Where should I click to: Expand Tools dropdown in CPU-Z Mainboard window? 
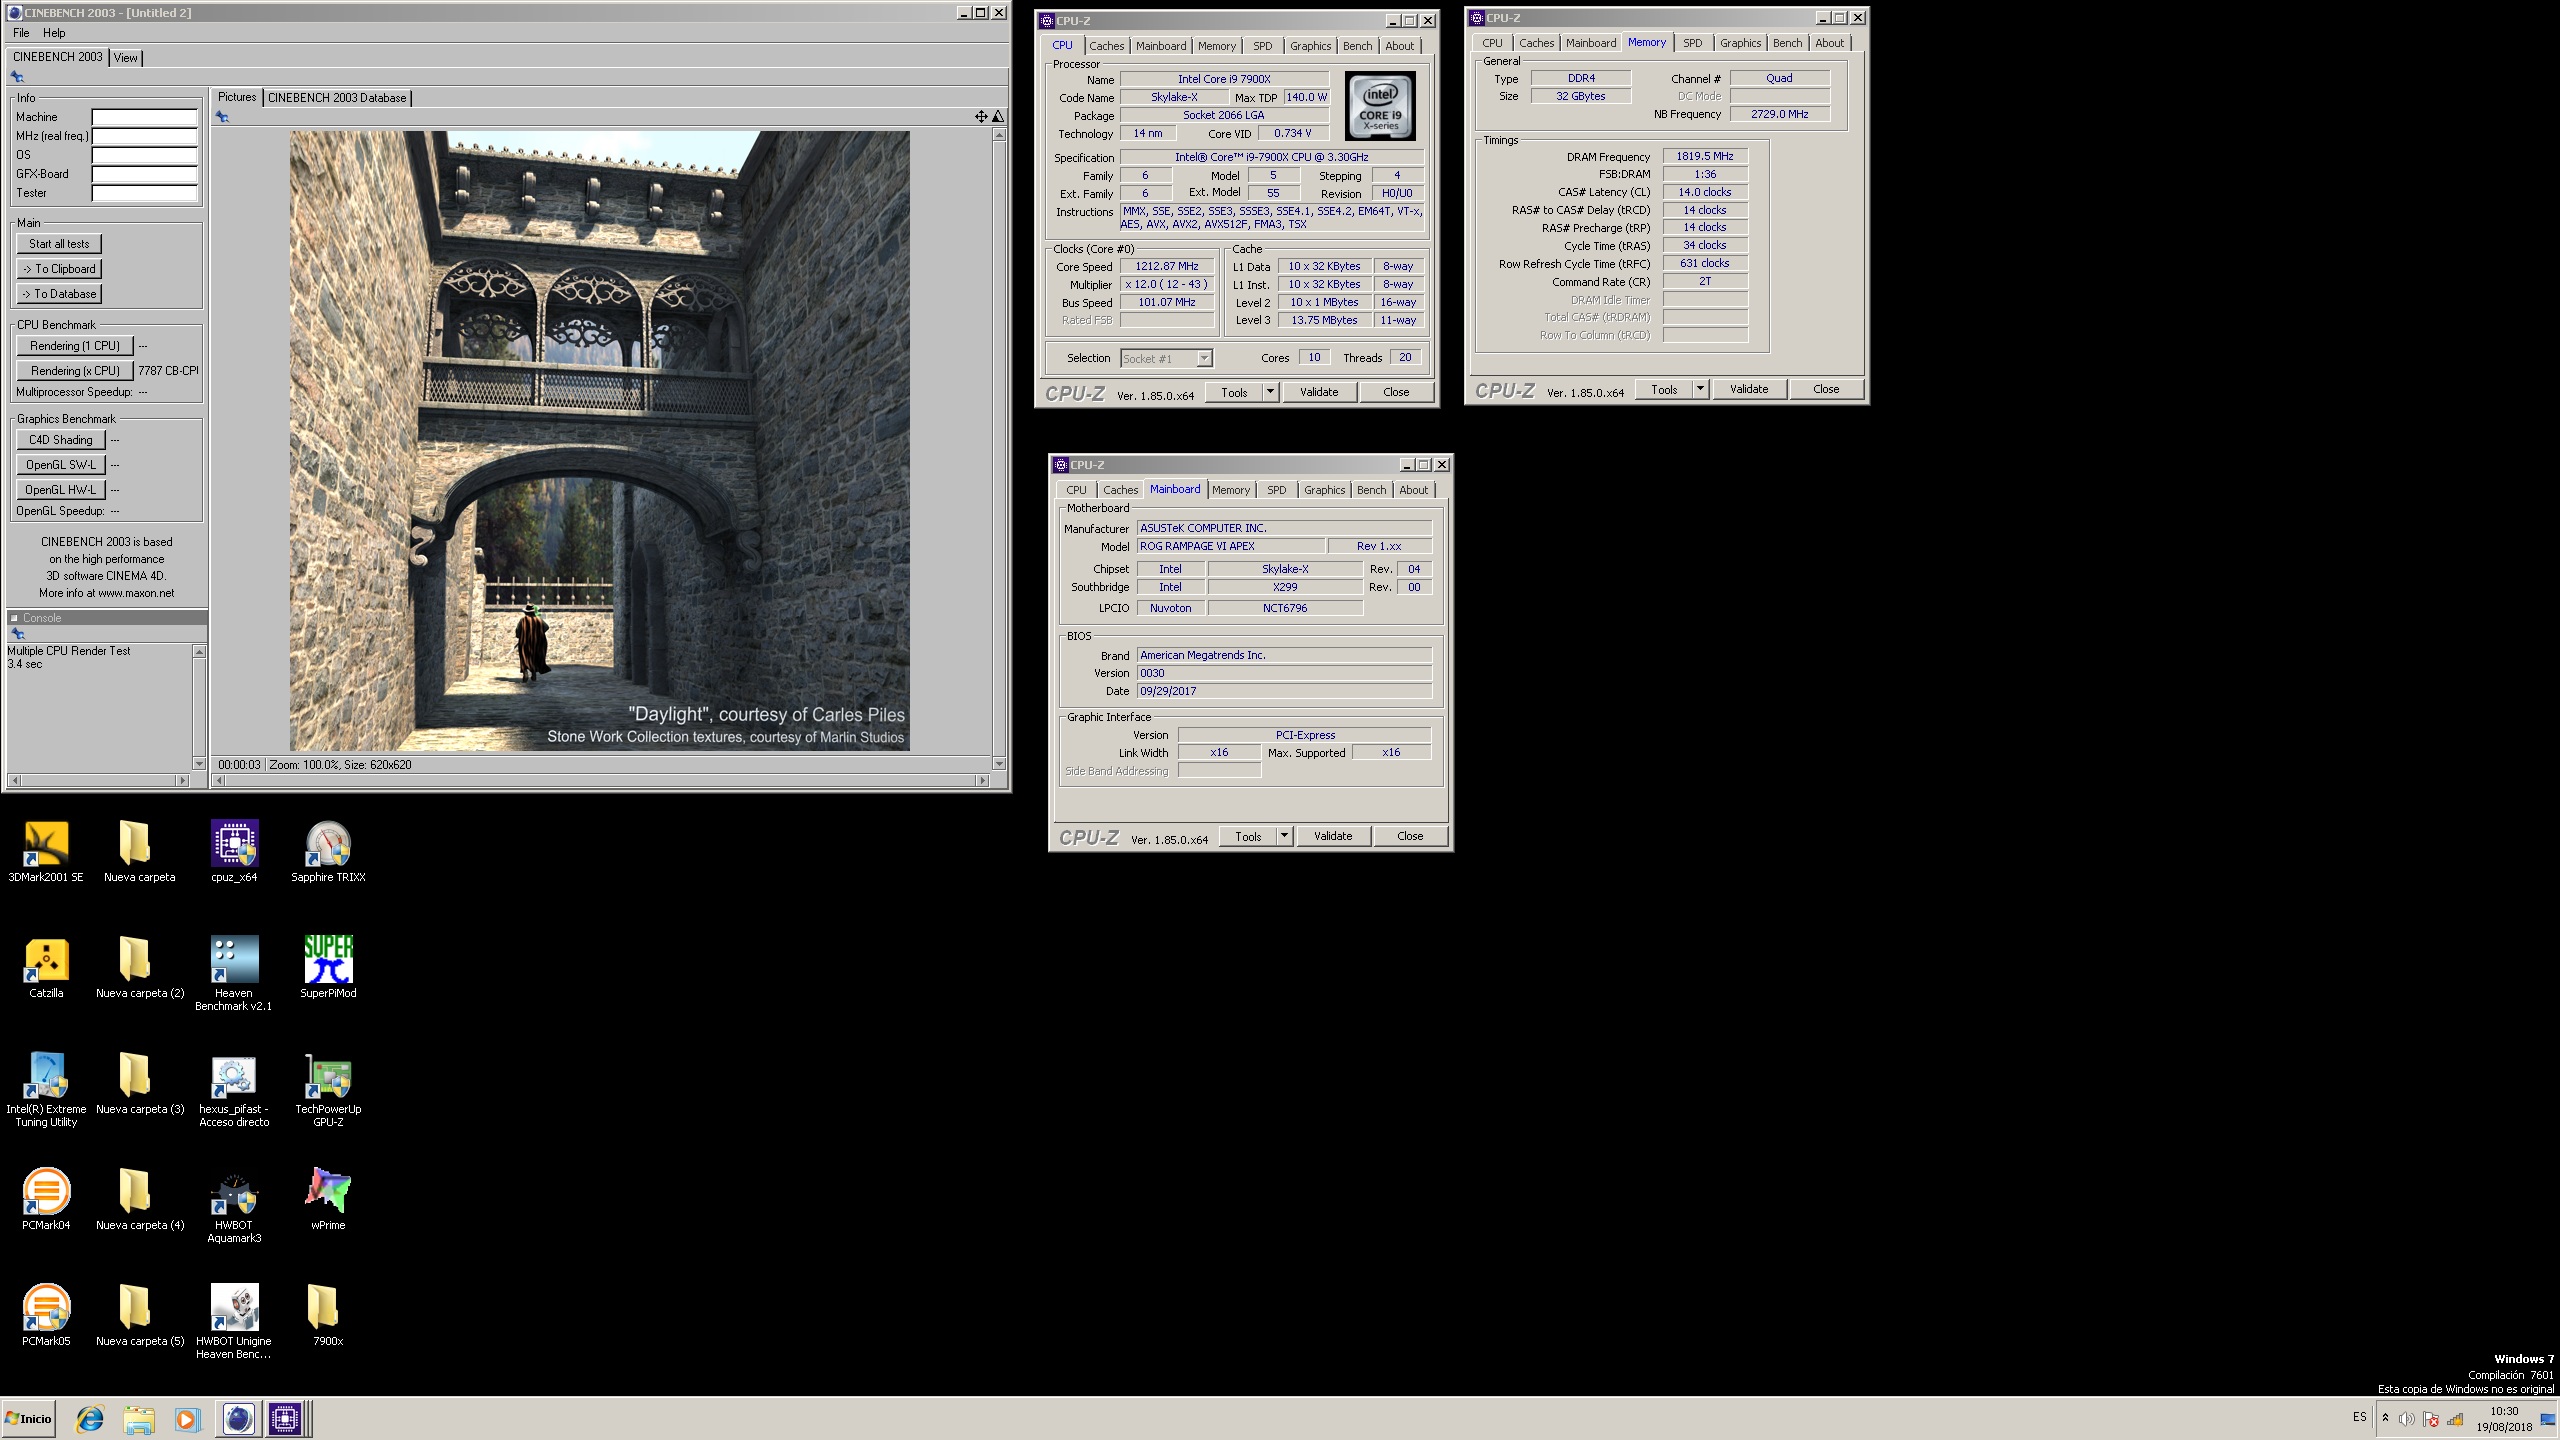click(x=1284, y=836)
